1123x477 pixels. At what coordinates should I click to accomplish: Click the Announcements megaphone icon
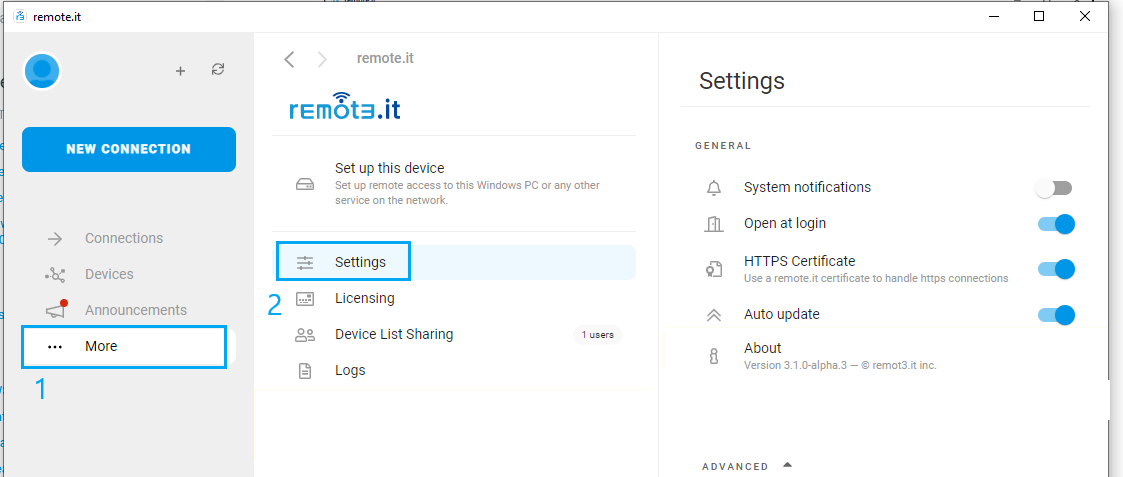[56, 309]
